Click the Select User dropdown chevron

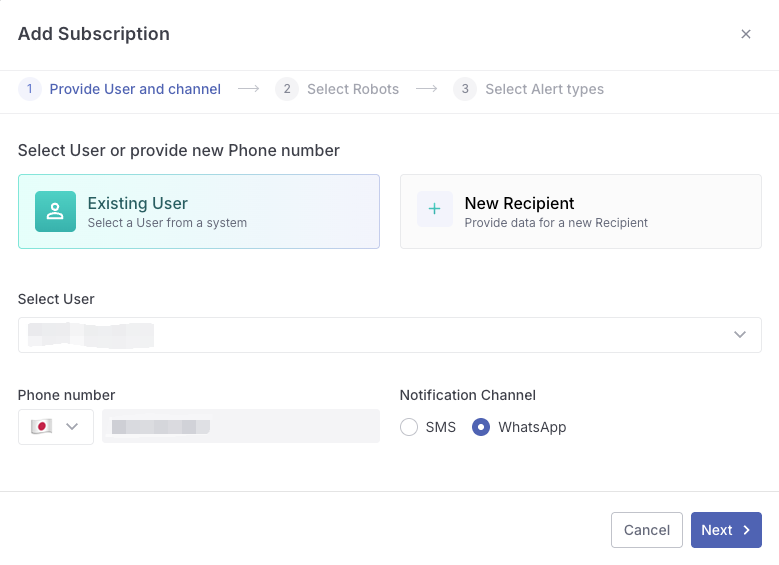pos(740,335)
